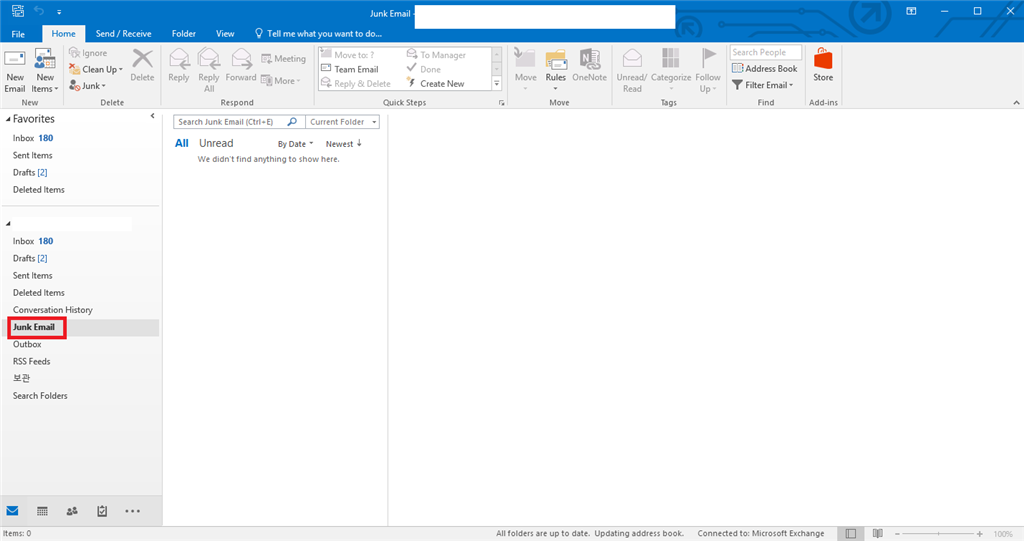1024x541 pixels.
Task: Toggle the Newest sort order
Action: pos(344,144)
